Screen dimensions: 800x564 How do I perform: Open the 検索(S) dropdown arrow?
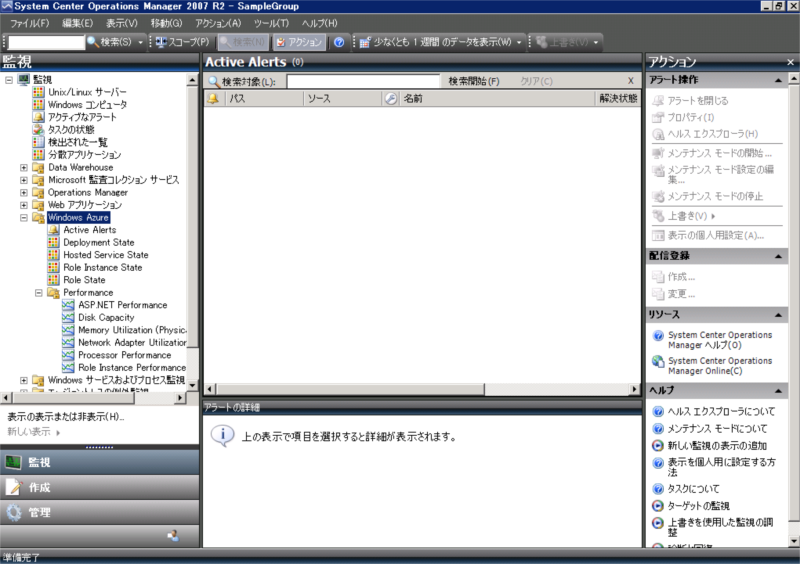click(x=140, y=42)
